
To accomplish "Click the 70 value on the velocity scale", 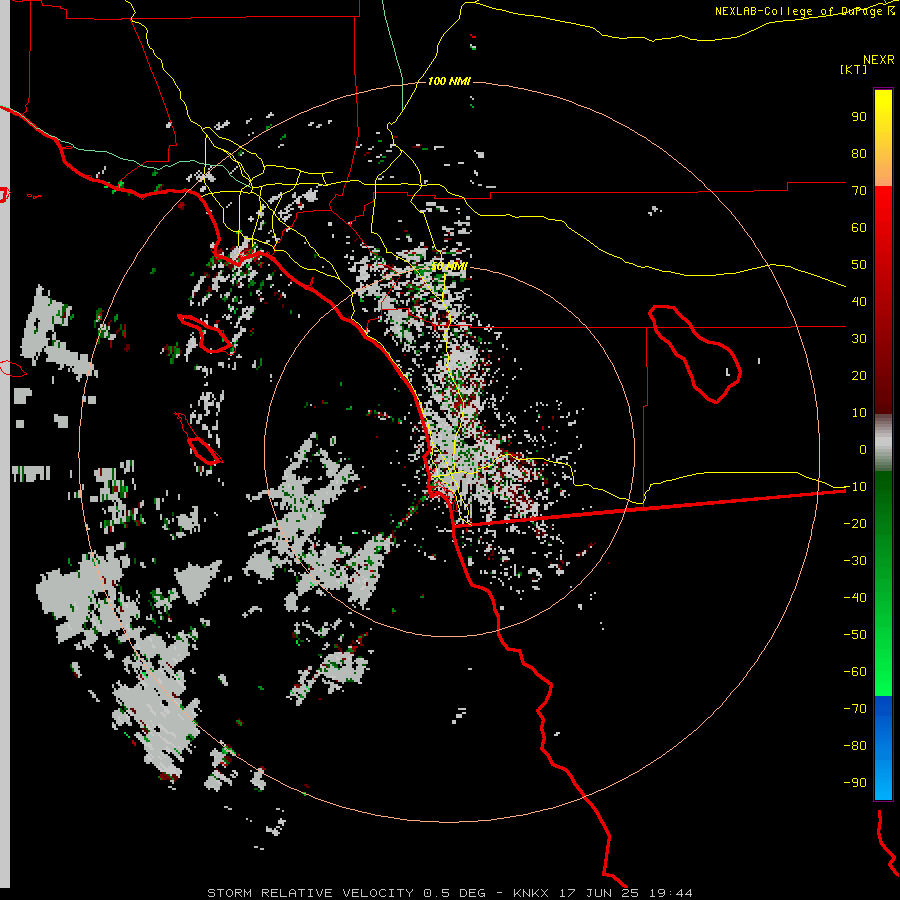I will (859, 191).
